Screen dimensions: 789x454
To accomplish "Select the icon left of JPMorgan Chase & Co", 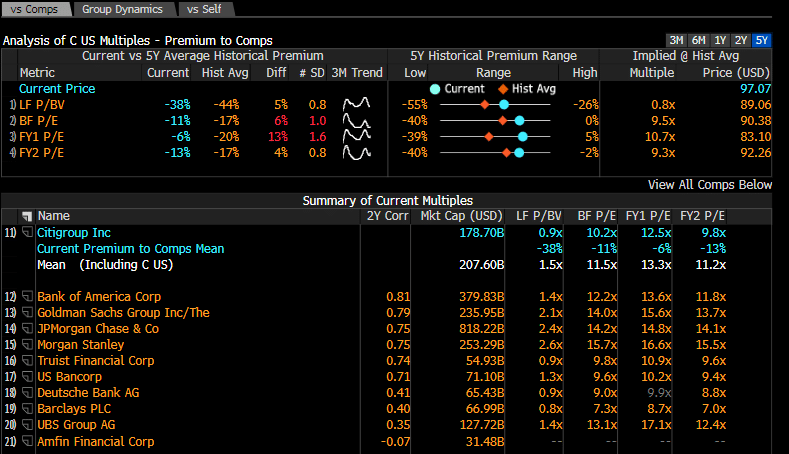I will pos(27,329).
